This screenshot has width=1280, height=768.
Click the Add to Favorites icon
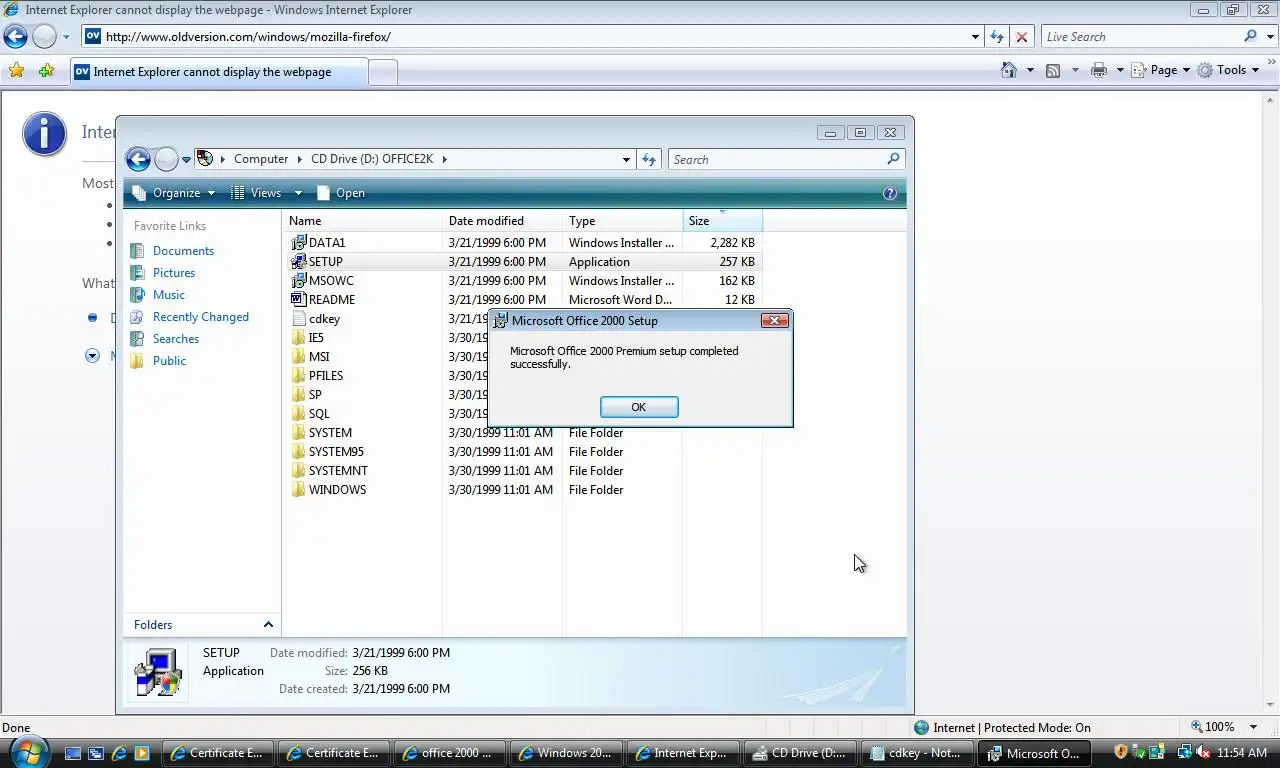[46, 71]
